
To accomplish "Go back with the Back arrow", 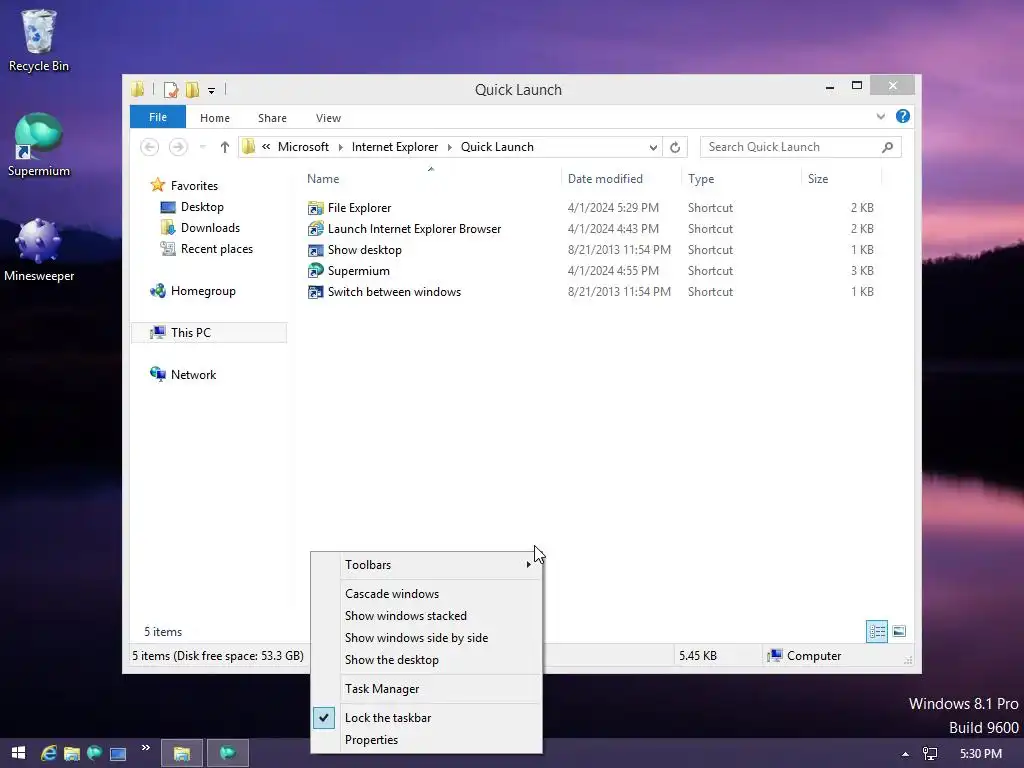I will (x=150, y=147).
